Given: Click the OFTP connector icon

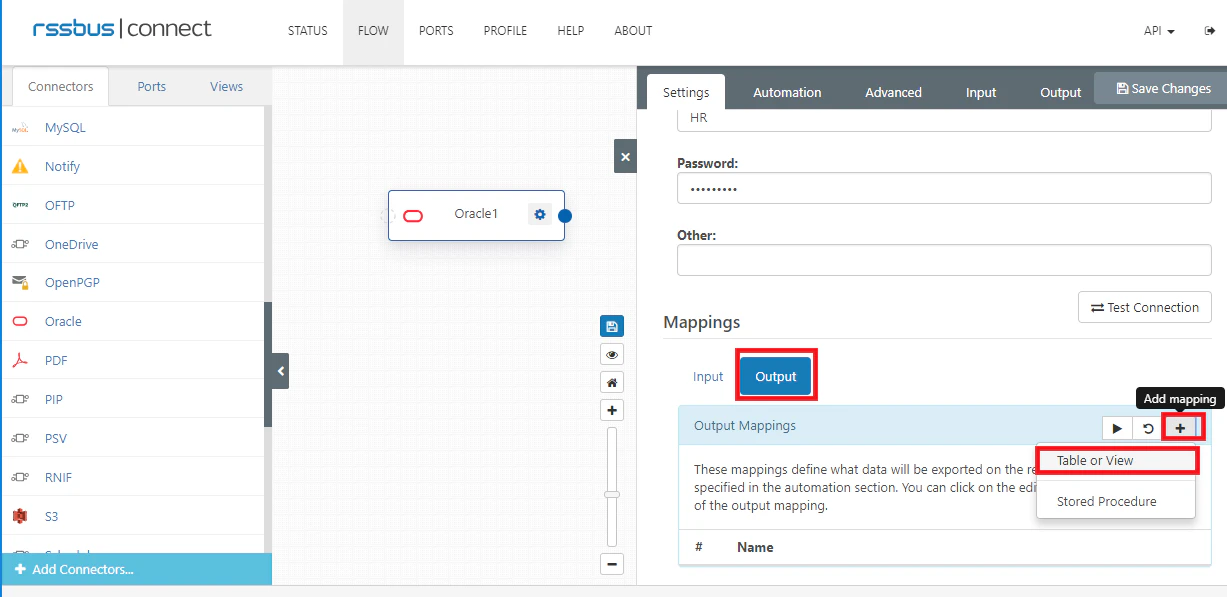Looking at the screenshot, I should pos(20,205).
